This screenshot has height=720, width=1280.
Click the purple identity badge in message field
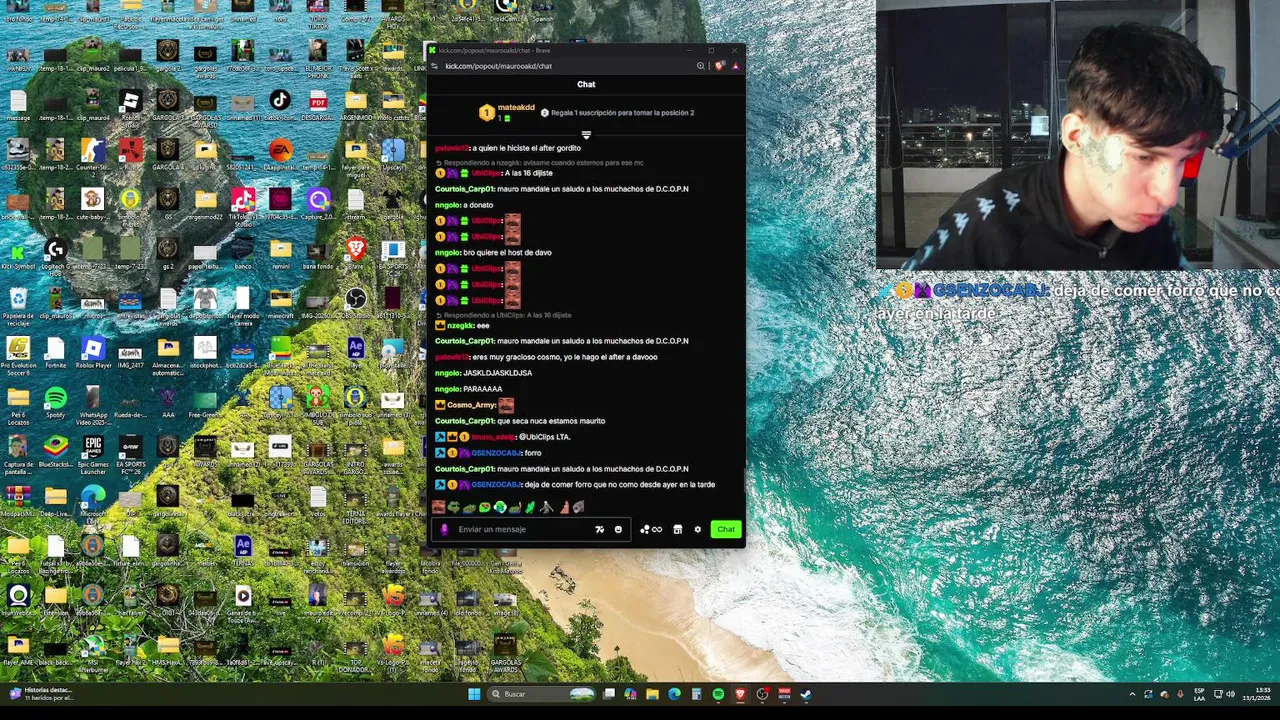click(445, 529)
